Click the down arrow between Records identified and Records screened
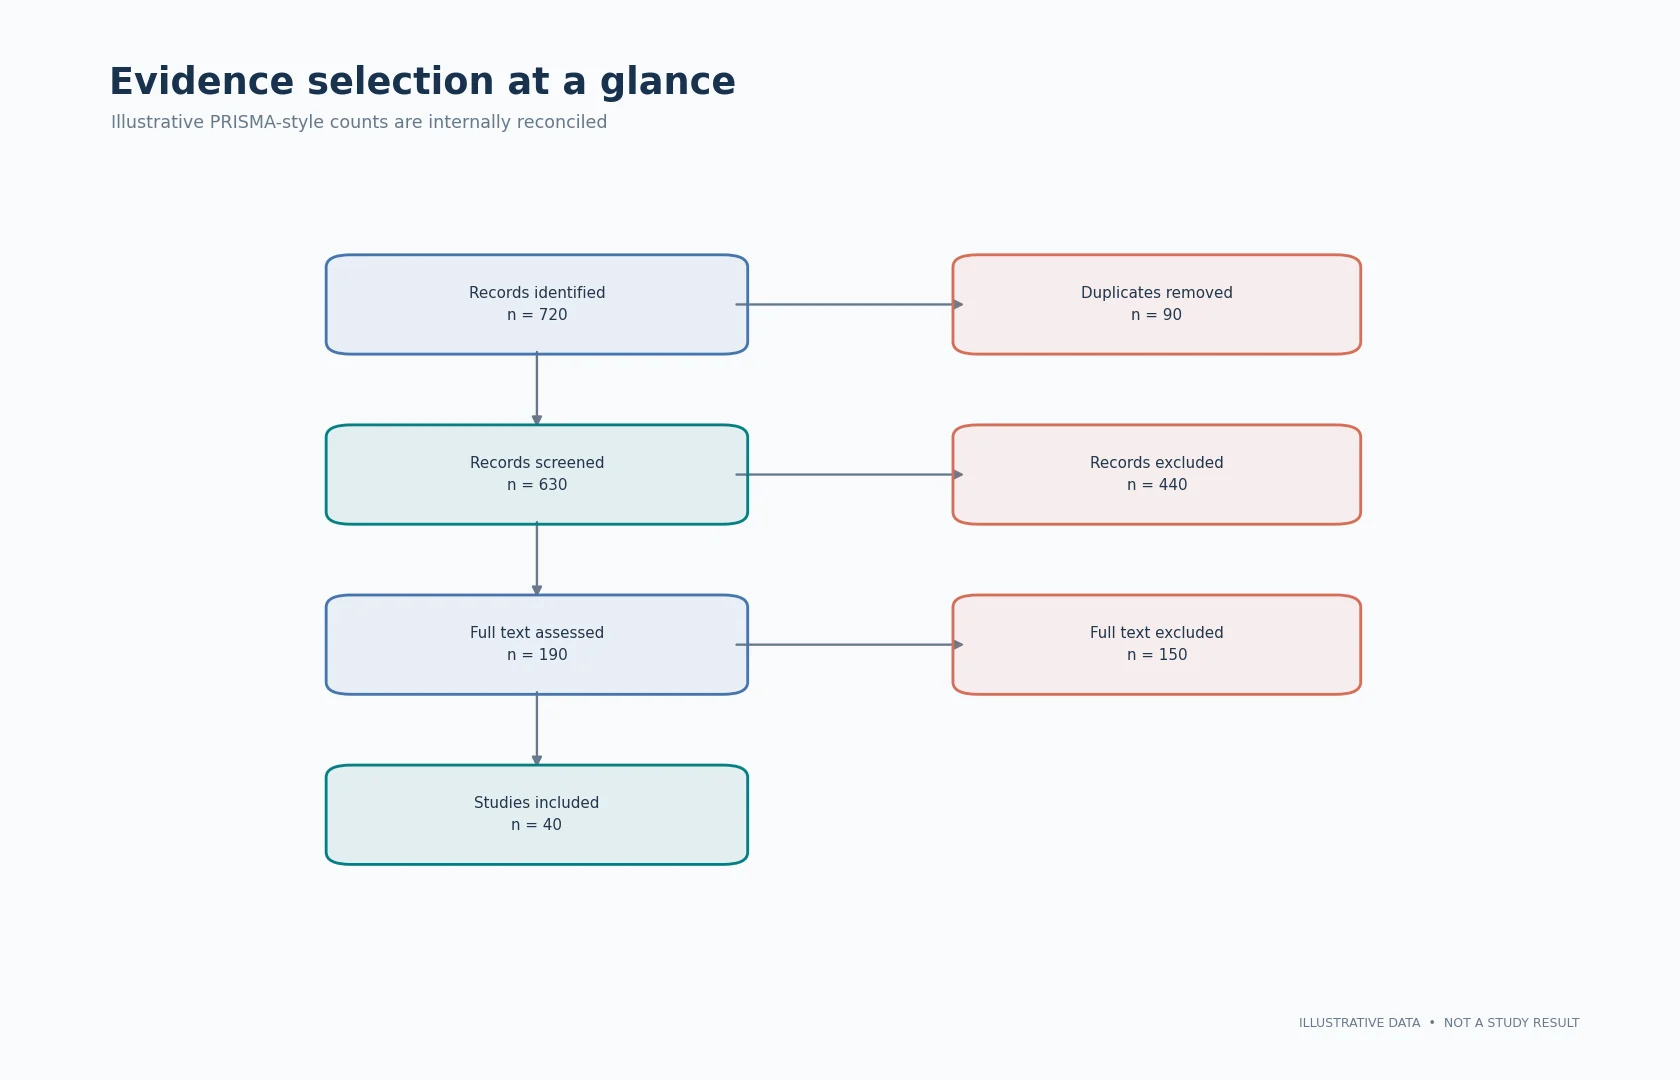This screenshot has width=1680, height=1080. pos(537,389)
